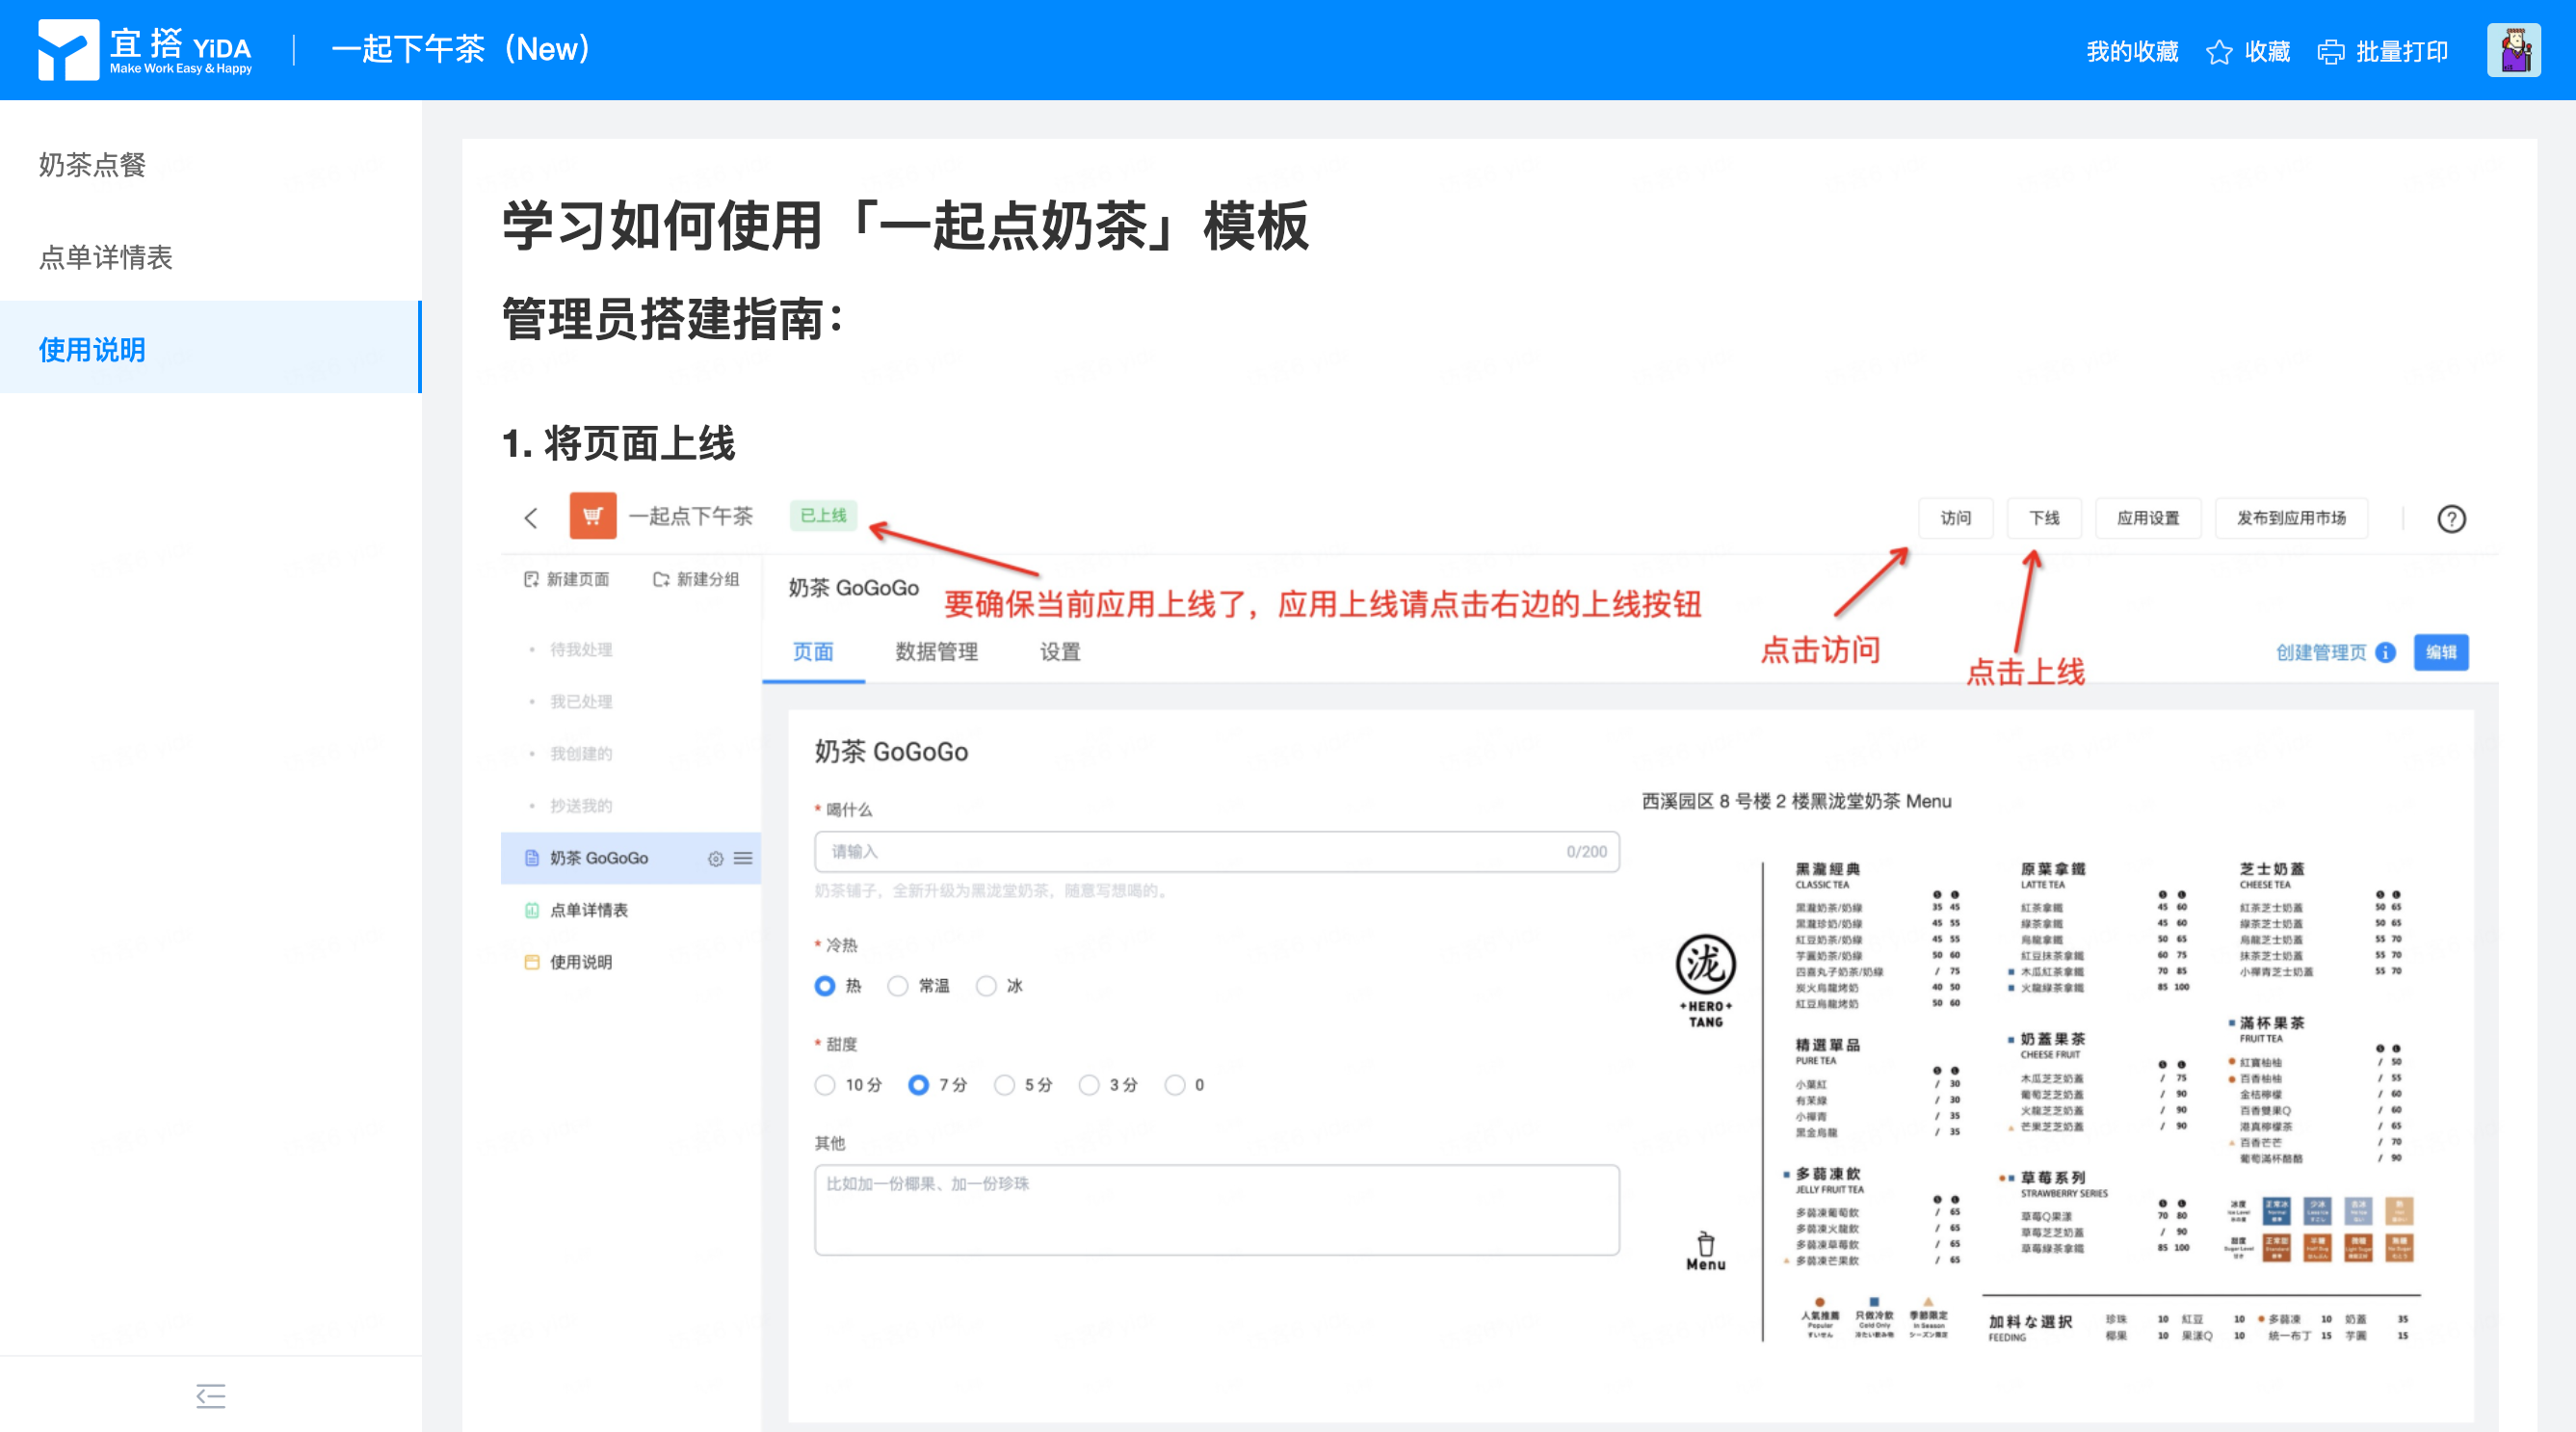Click the help question mark icon
The image size is (2576, 1432).
(2451, 519)
